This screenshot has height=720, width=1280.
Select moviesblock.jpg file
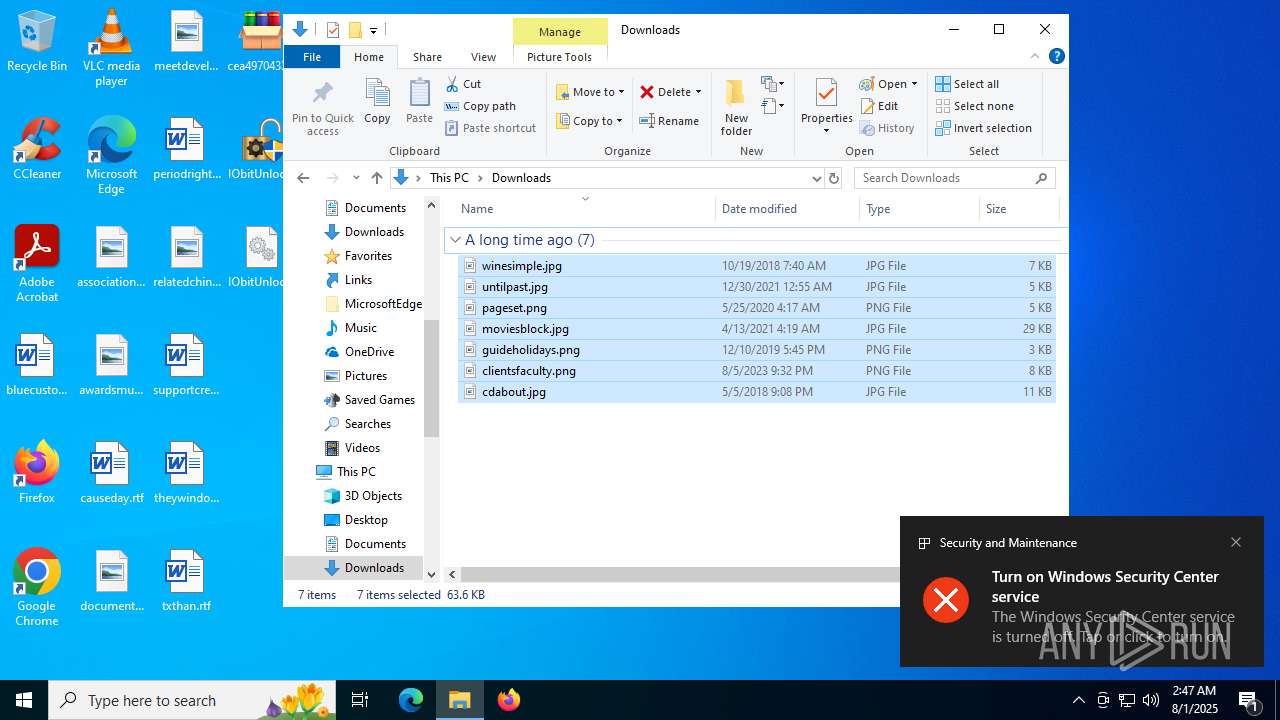756,329
